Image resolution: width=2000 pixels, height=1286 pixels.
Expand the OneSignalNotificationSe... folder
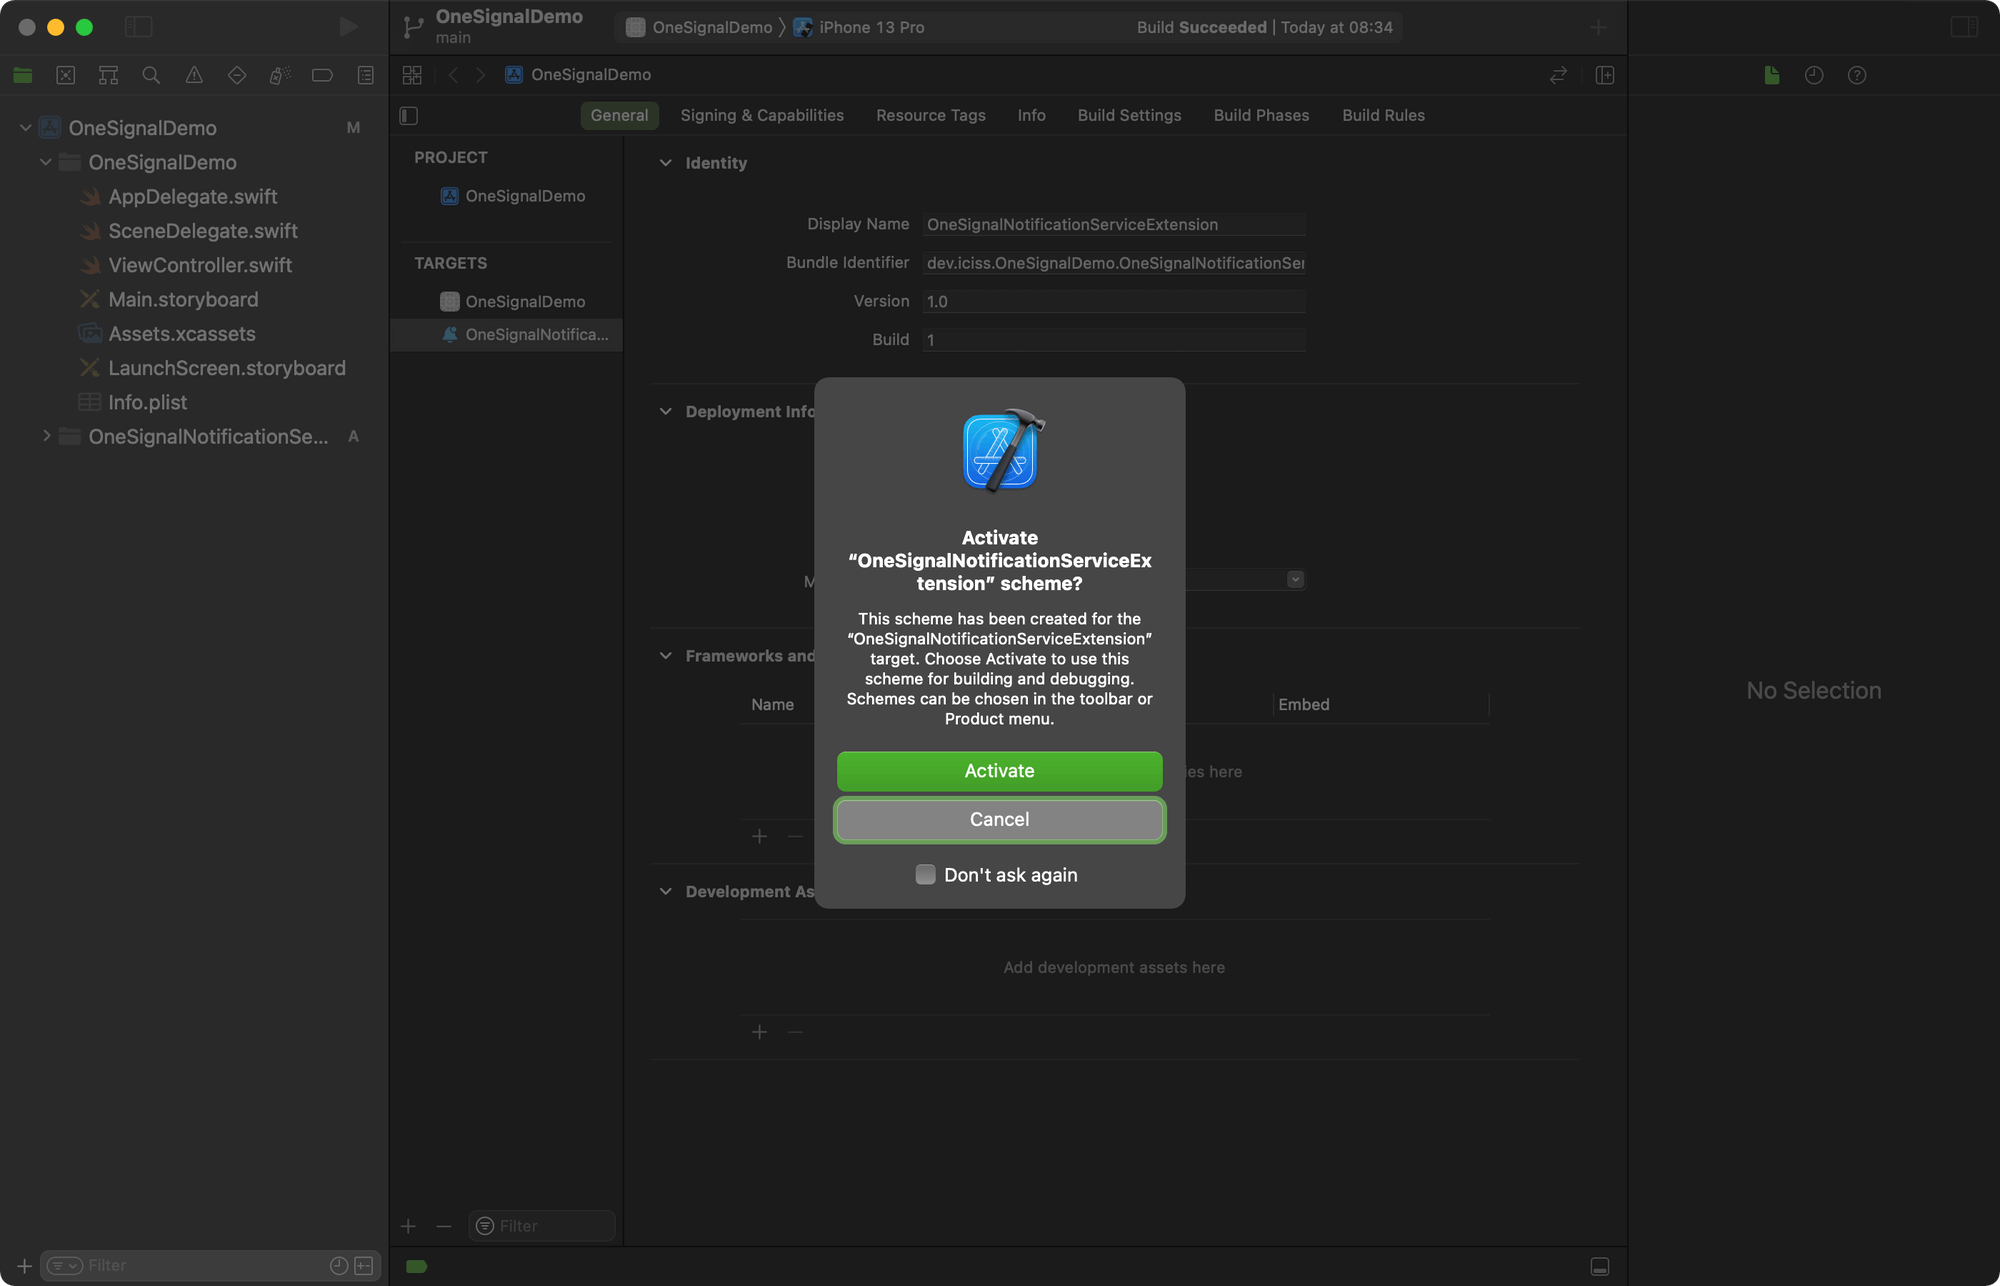click(46, 436)
